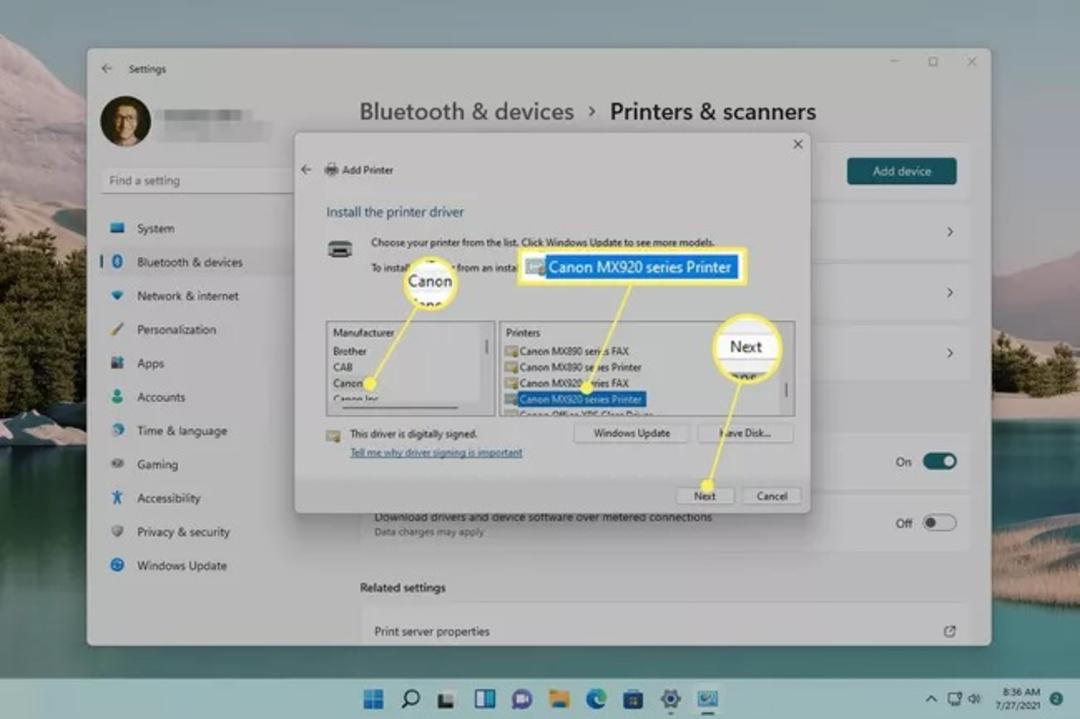
Task: Open Bluetooth & devices category
Action: 189,262
